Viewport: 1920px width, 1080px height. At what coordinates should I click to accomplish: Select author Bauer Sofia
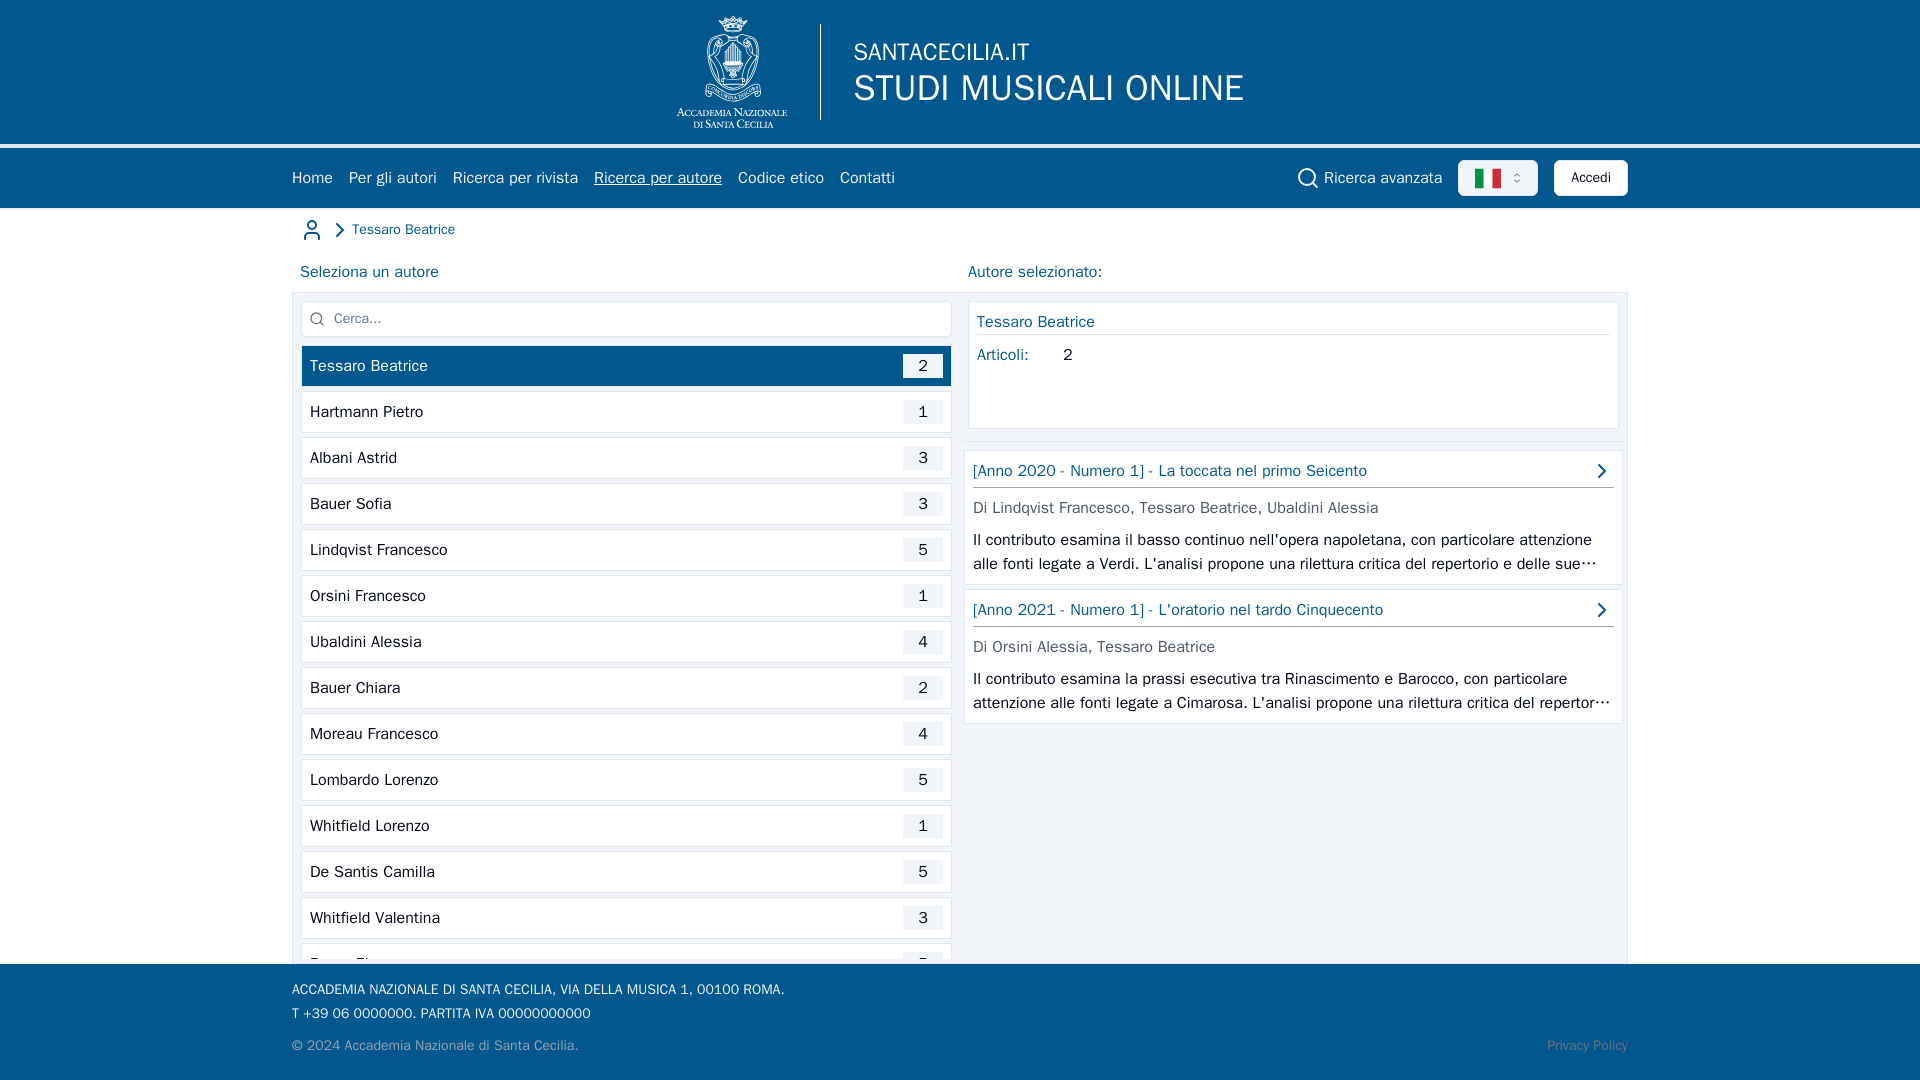[x=626, y=504]
